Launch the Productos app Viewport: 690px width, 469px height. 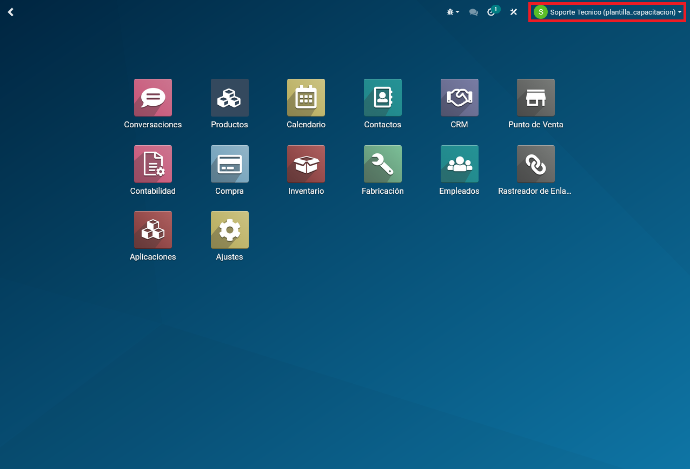click(230, 98)
